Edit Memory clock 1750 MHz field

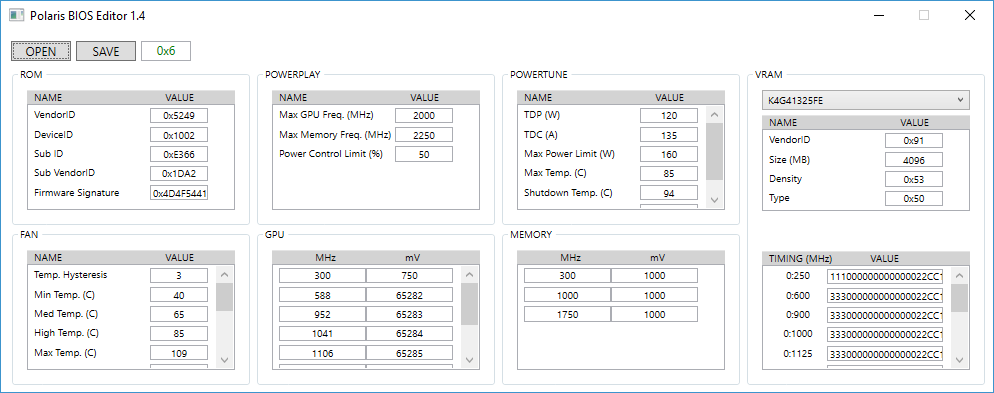coord(567,314)
